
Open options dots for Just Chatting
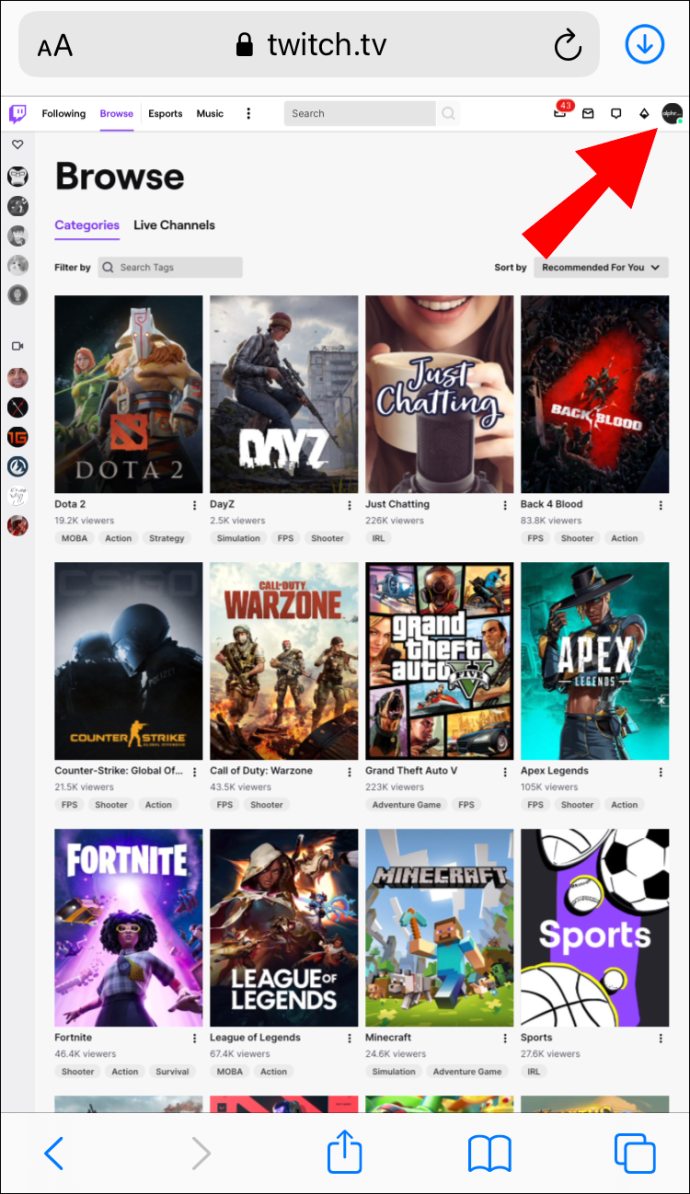click(505, 505)
